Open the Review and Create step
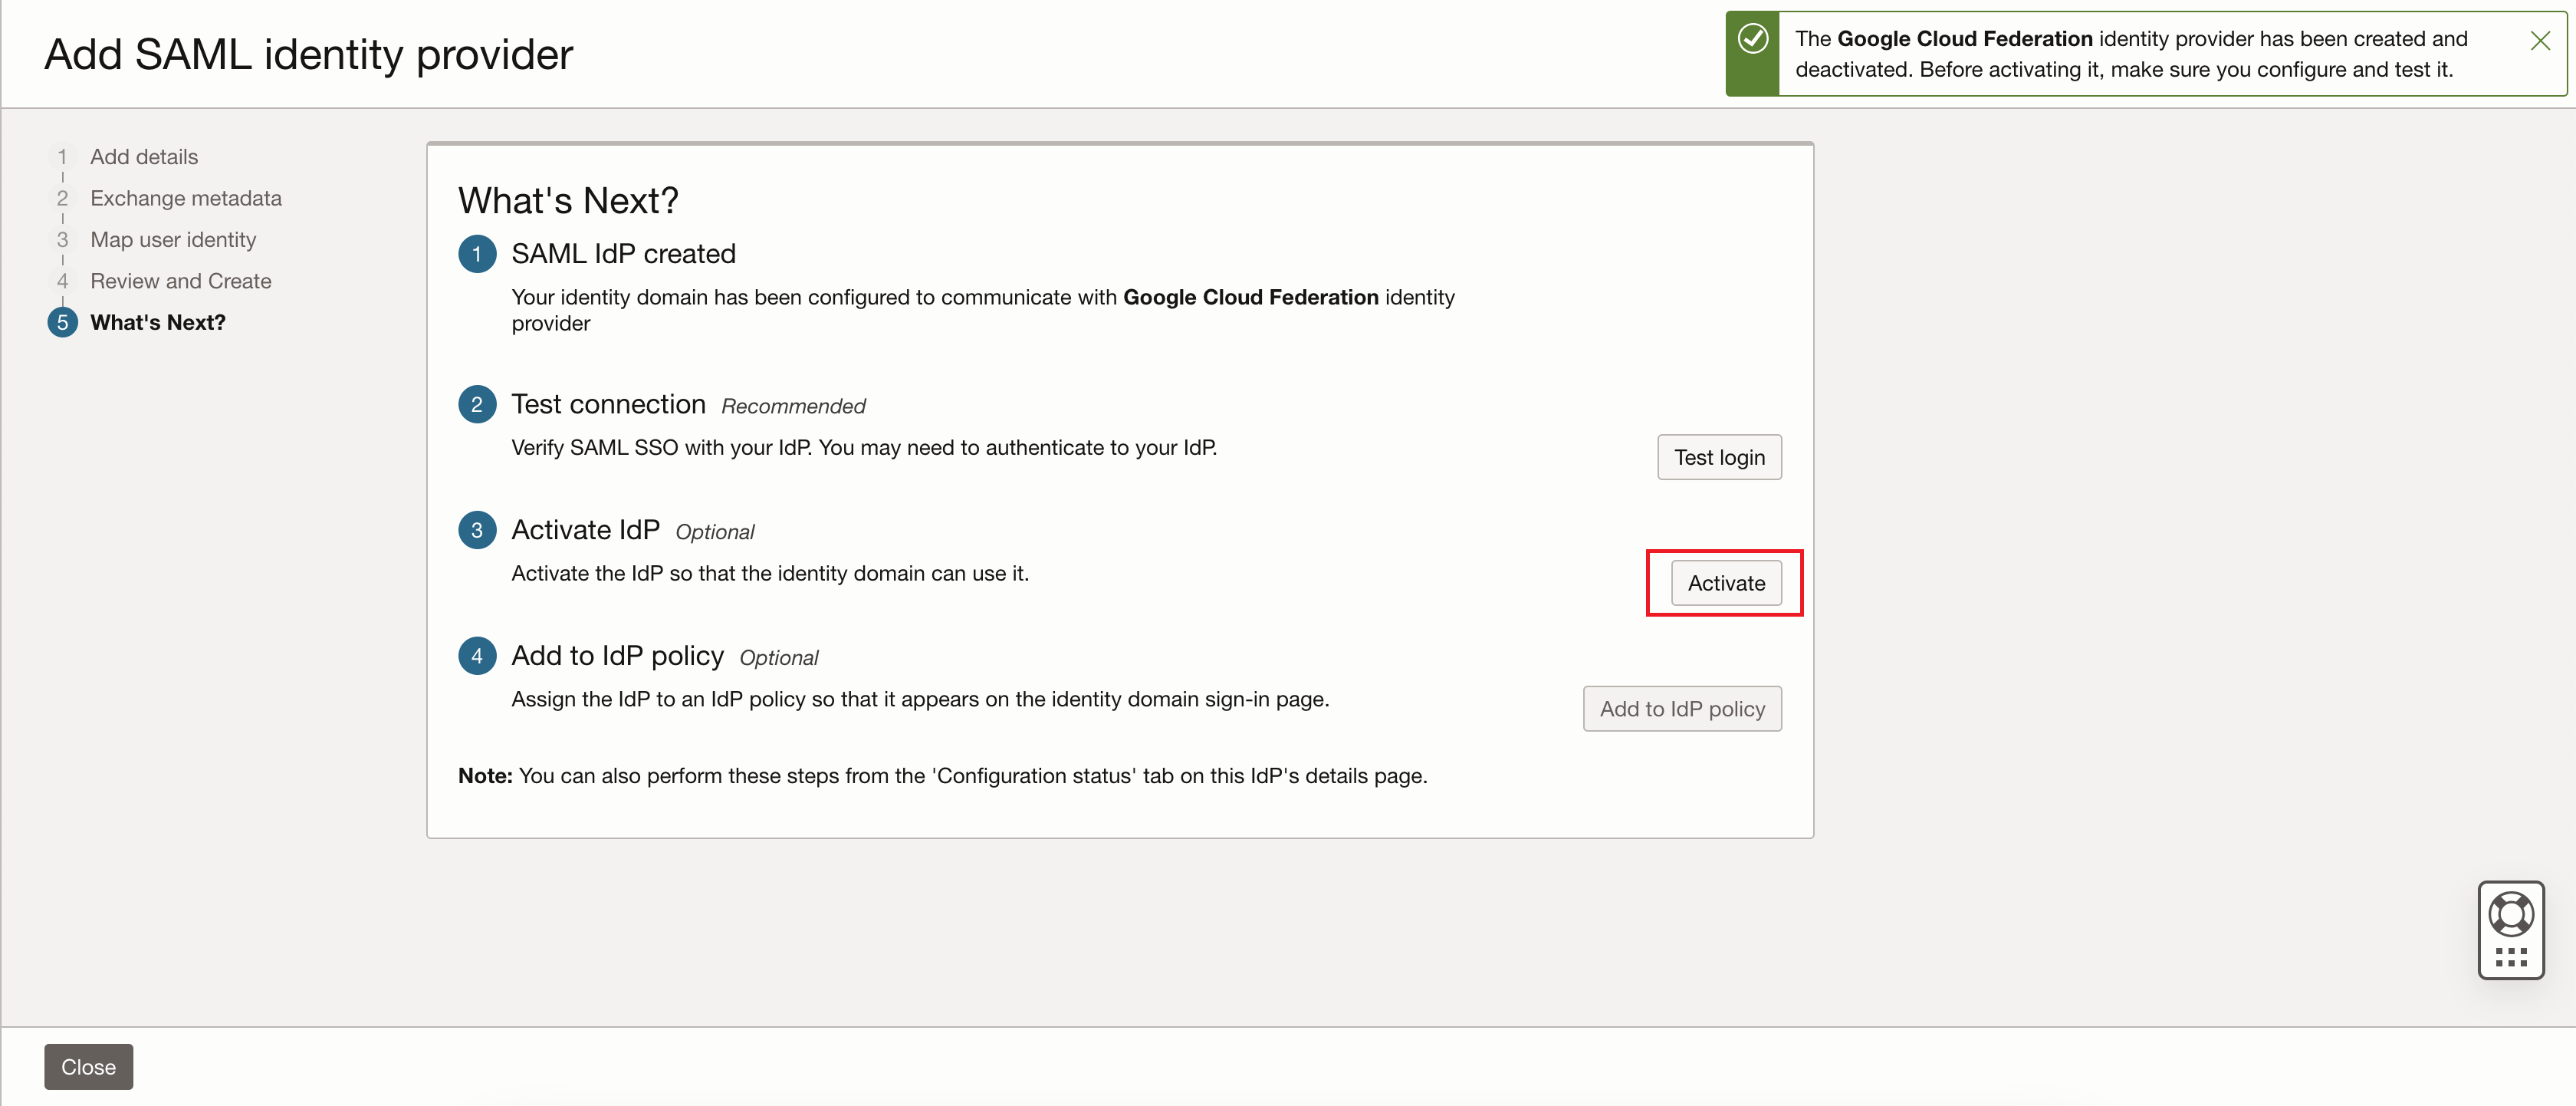Viewport: 2576px width, 1106px height. [x=180, y=281]
